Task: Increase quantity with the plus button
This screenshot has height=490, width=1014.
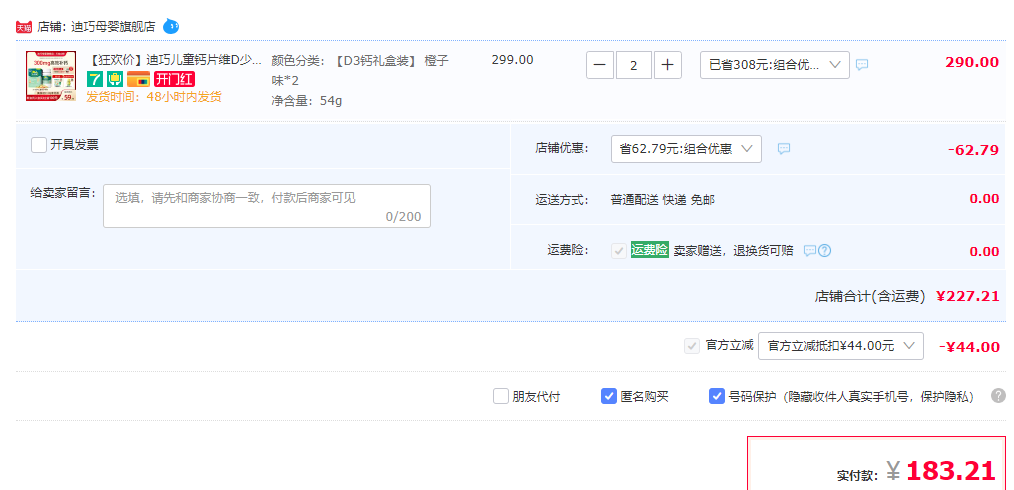Action: [667, 65]
